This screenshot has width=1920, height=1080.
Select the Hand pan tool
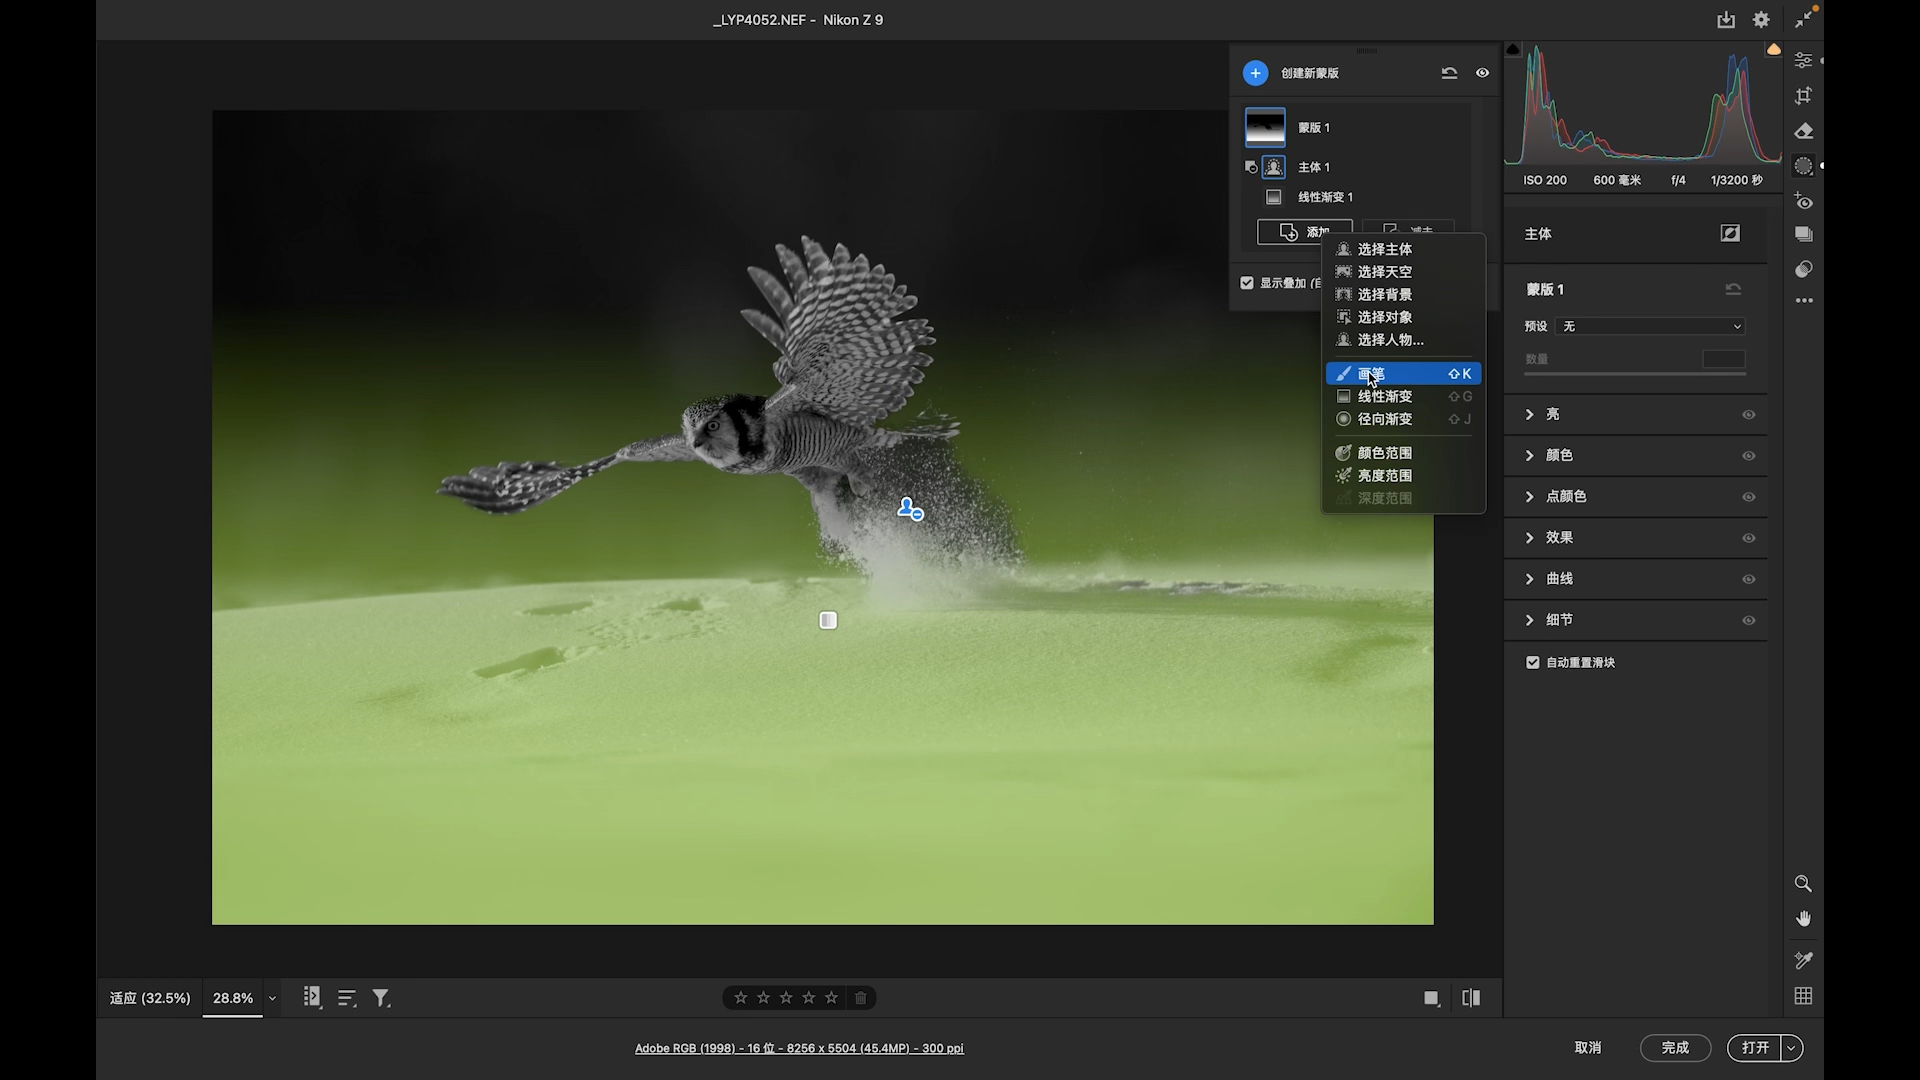click(1803, 919)
